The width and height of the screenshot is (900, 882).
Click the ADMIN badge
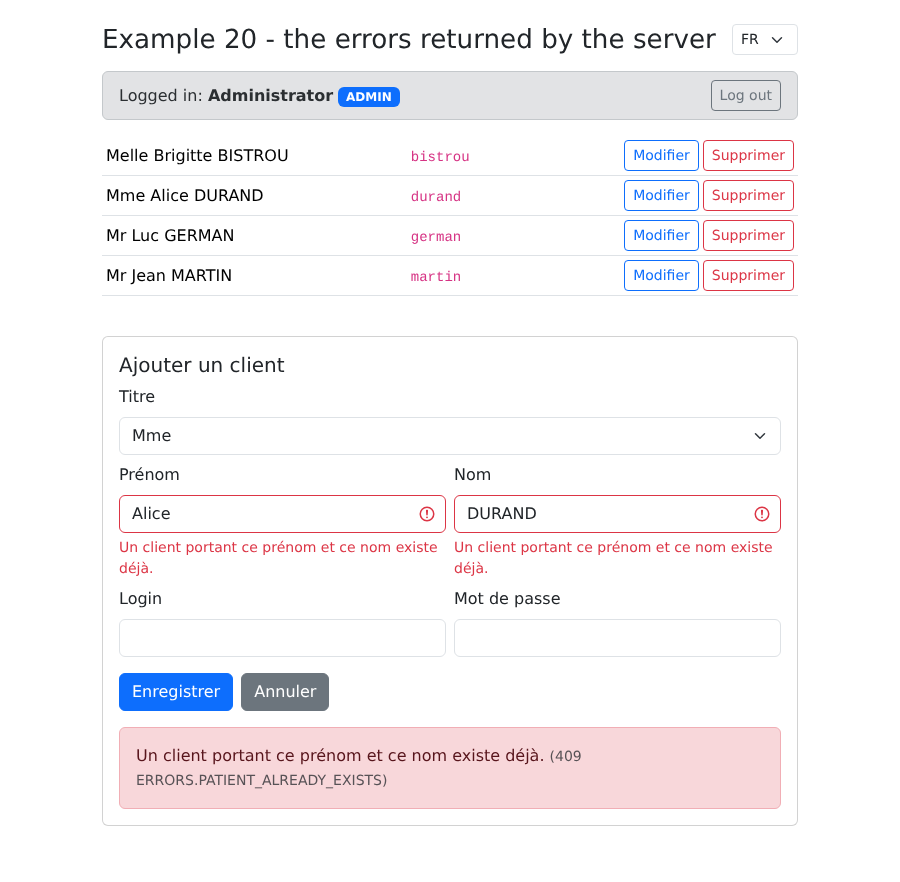pos(368,96)
